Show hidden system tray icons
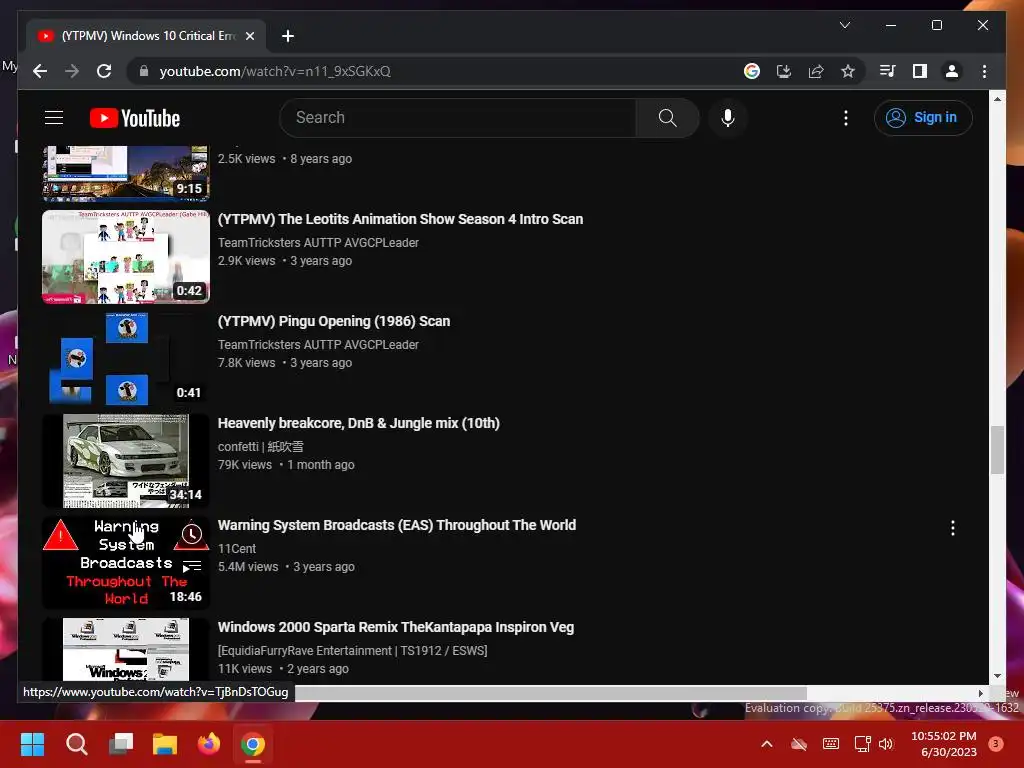This screenshot has height=768, width=1024. [x=767, y=744]
